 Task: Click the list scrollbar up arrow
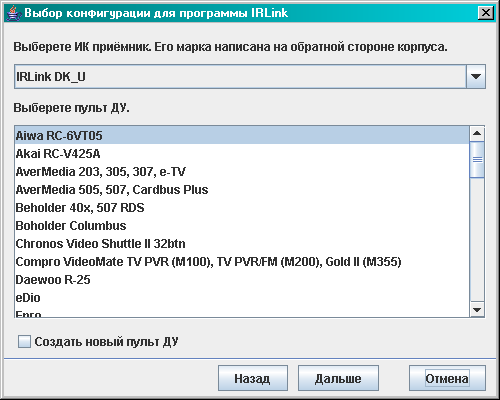477,134
